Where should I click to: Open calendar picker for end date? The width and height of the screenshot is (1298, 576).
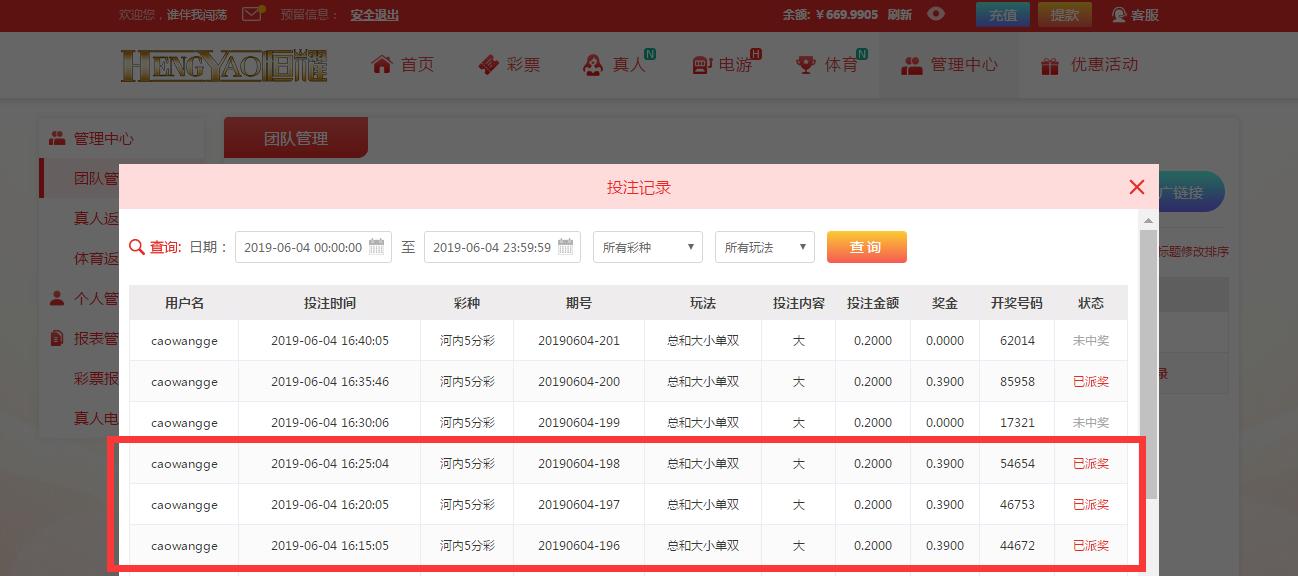click(x=566, y=247)
